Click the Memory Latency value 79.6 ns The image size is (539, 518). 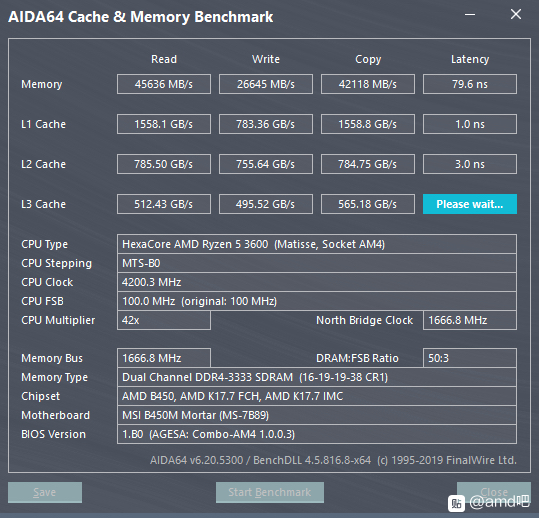point(470,84)
